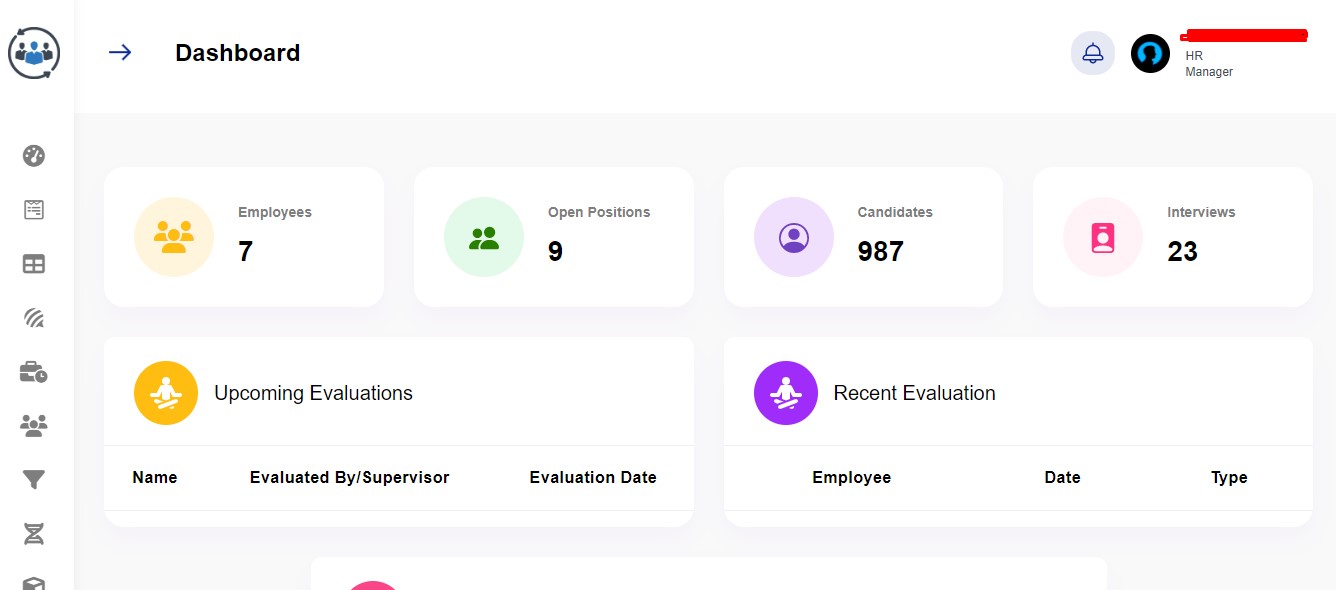1336x590 pixels.
Task: Open the HR Manager profile avatar
Action: pyautogui.click(x=1150, y=54)
